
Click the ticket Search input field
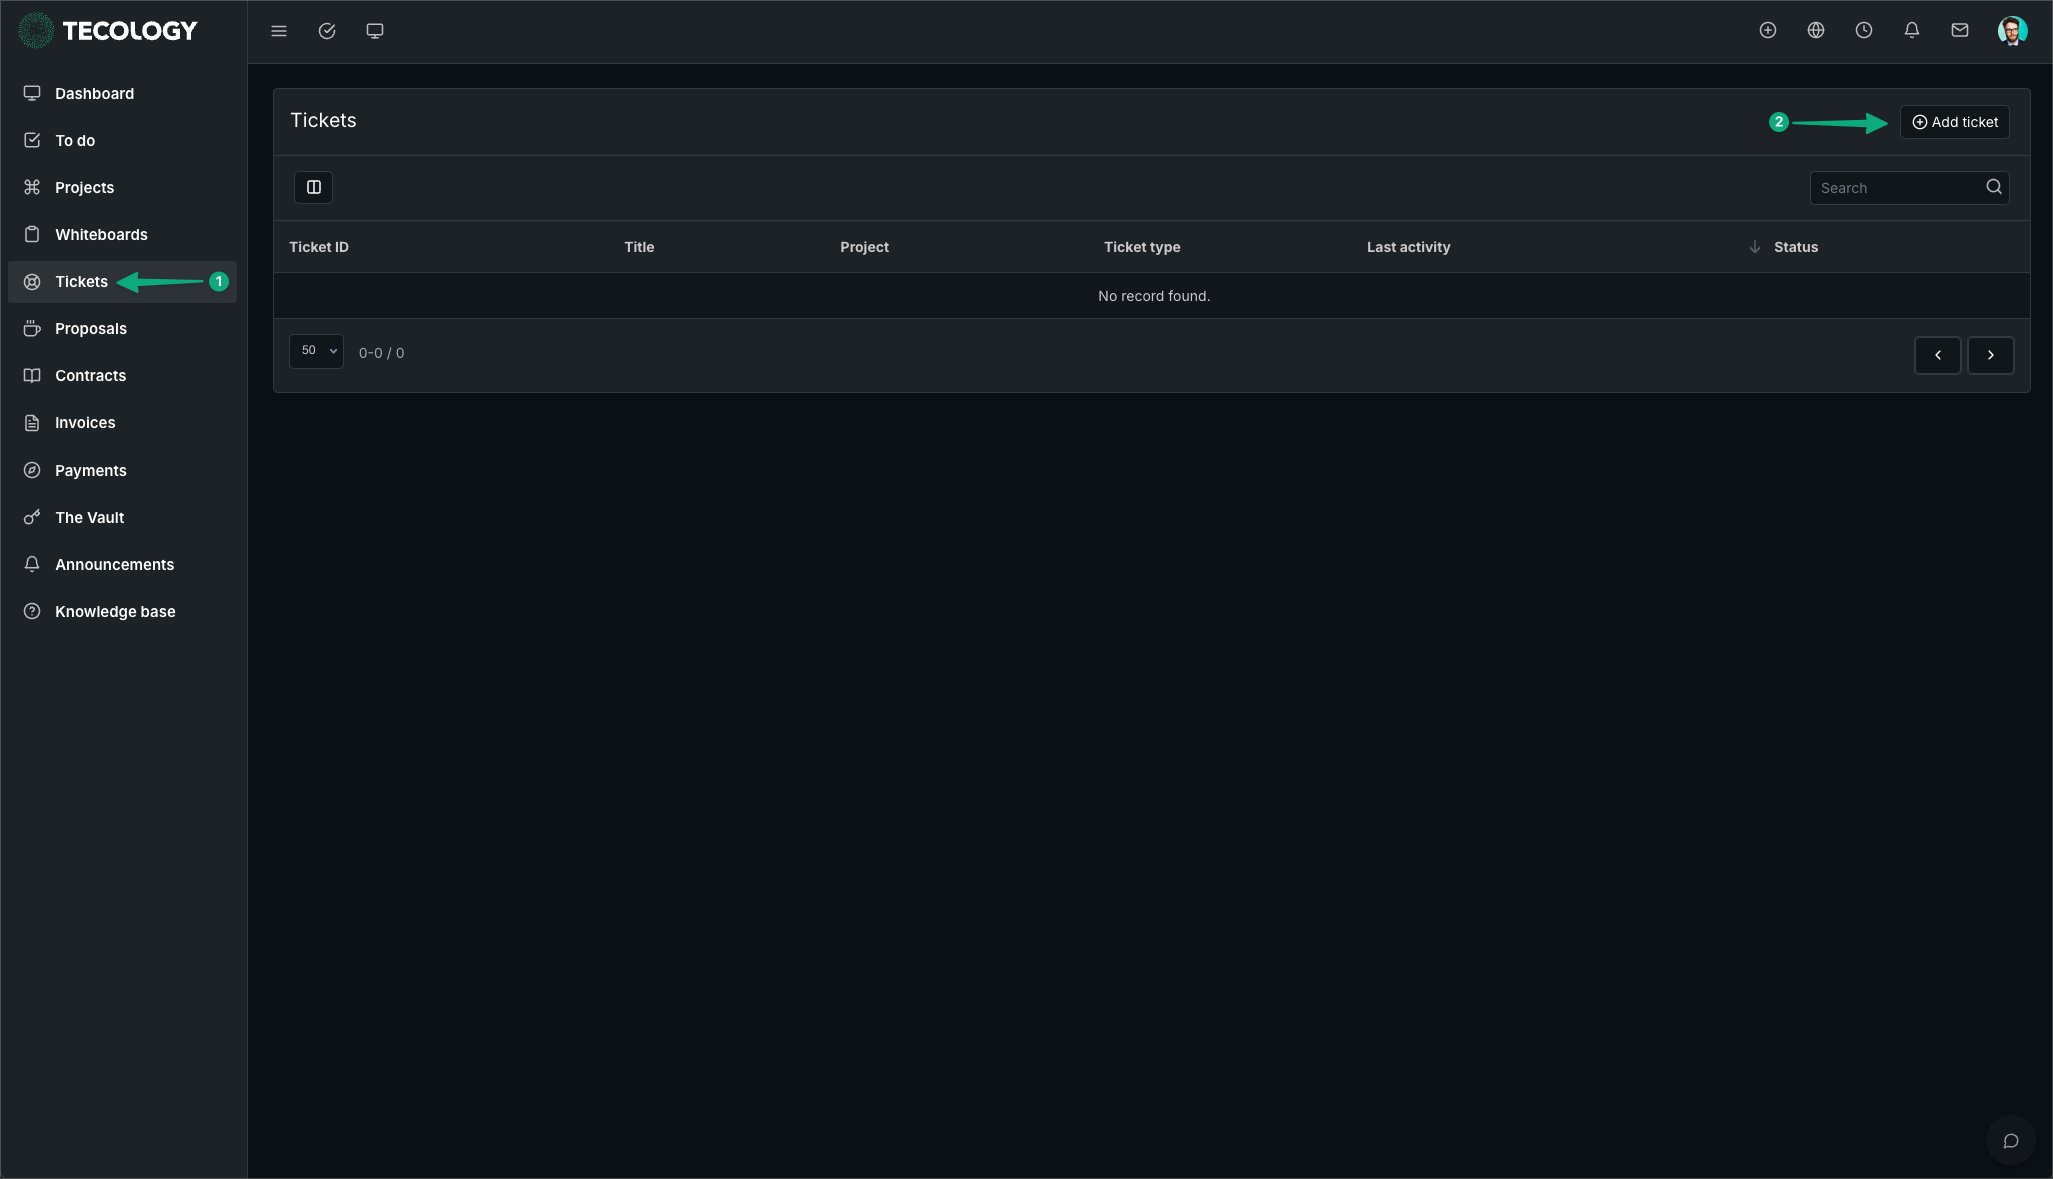coord(1895,188)
